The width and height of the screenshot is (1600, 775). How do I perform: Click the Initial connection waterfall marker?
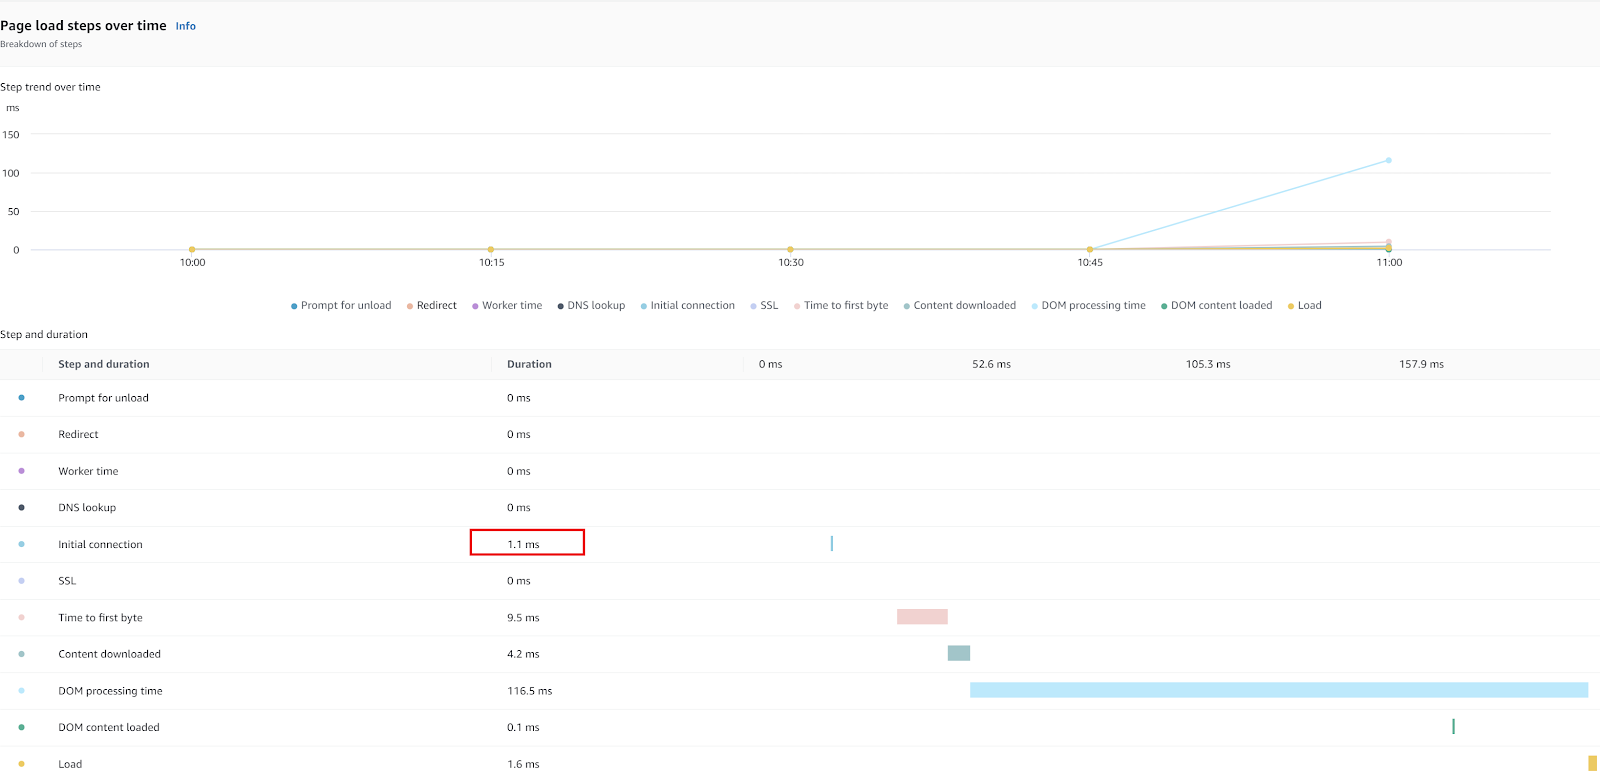pyautogui.click(x=832, y=543)
